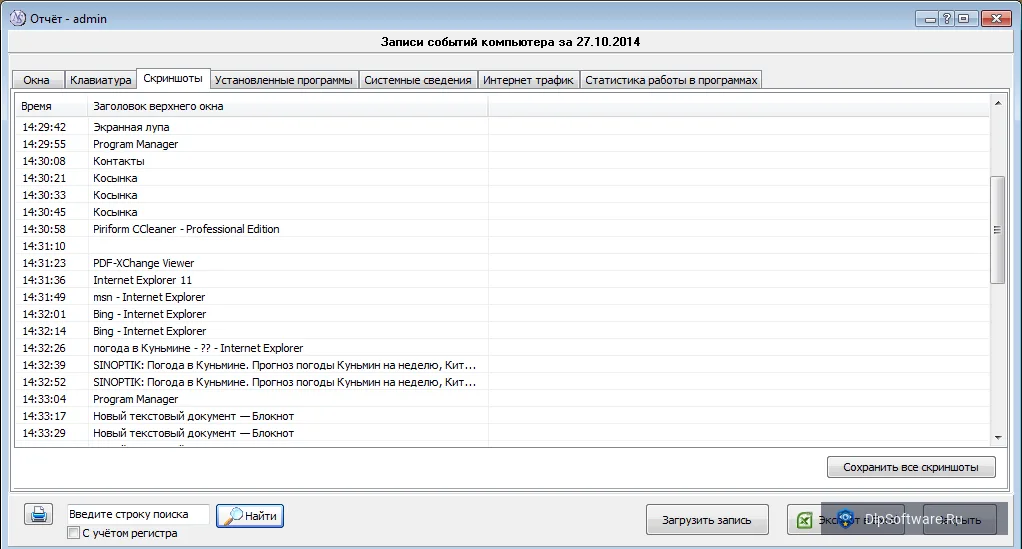Screen dimensions: 1022x549
Task: Enable the С учётом регистра checkbox
Action: coord(74,533)
